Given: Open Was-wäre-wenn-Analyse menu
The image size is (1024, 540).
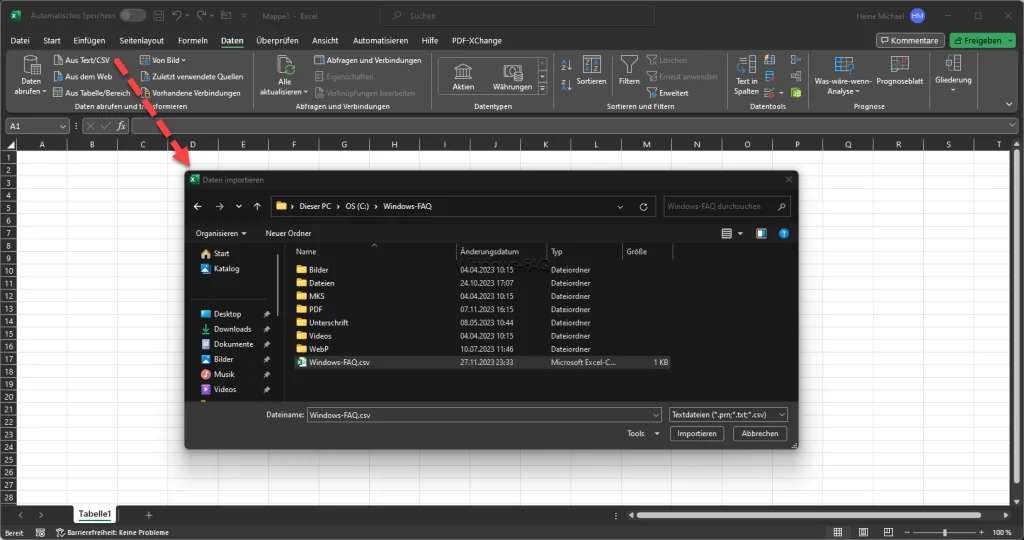Looking at the screenshot, I should pos(843,75).
